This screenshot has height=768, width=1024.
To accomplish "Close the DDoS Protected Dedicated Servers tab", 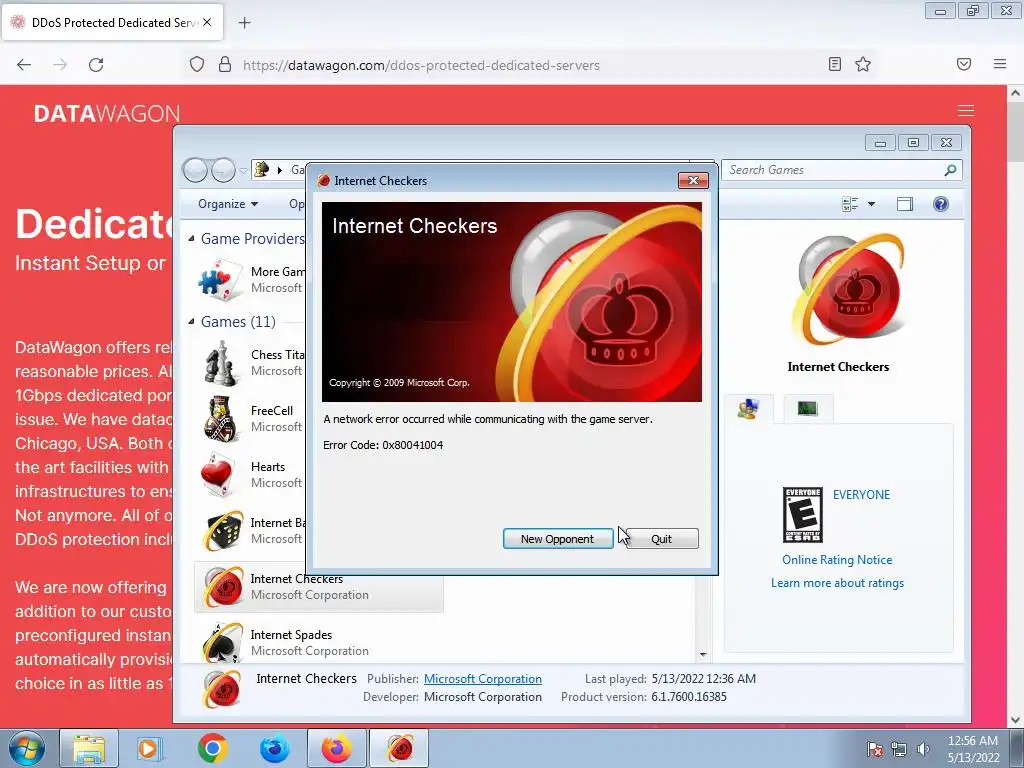I will tap(207, 22).
